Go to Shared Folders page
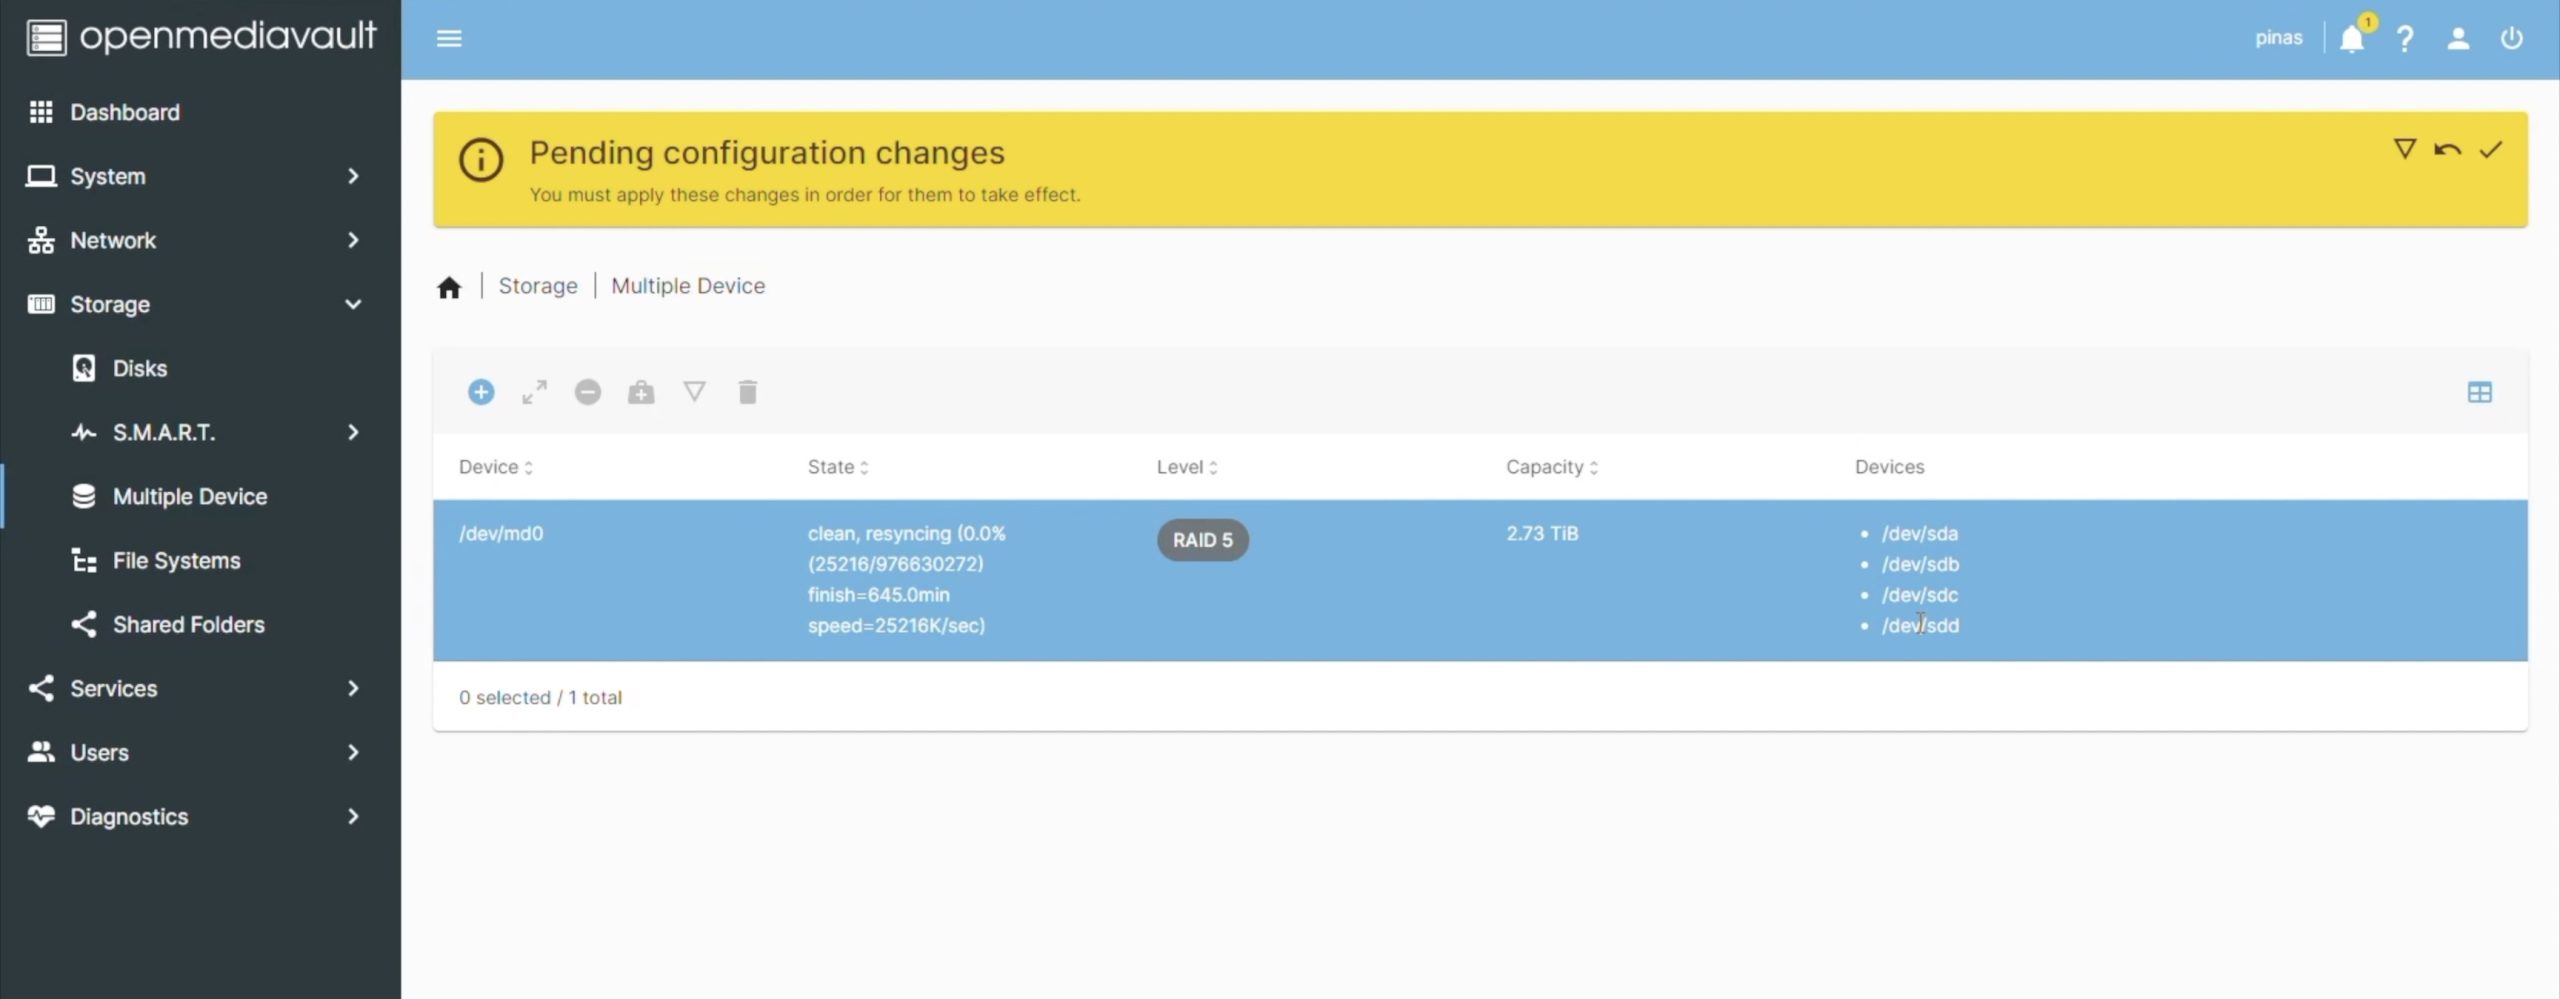The height and width of the screenshot is (999, 2560). pyautogui.click(x=188, y=624)
